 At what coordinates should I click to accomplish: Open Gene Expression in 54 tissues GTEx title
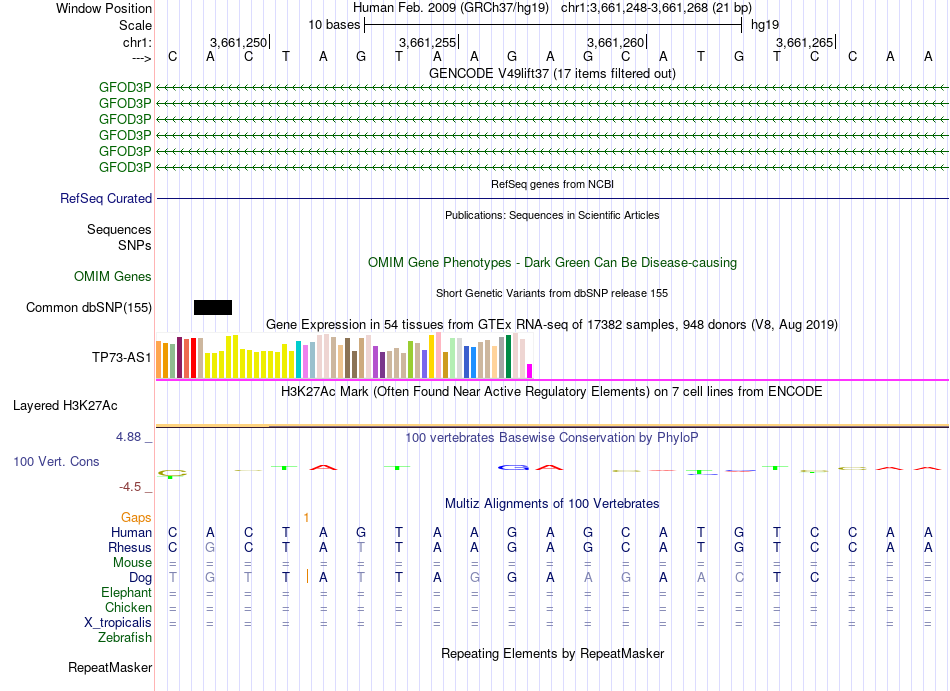coord(552,325)
